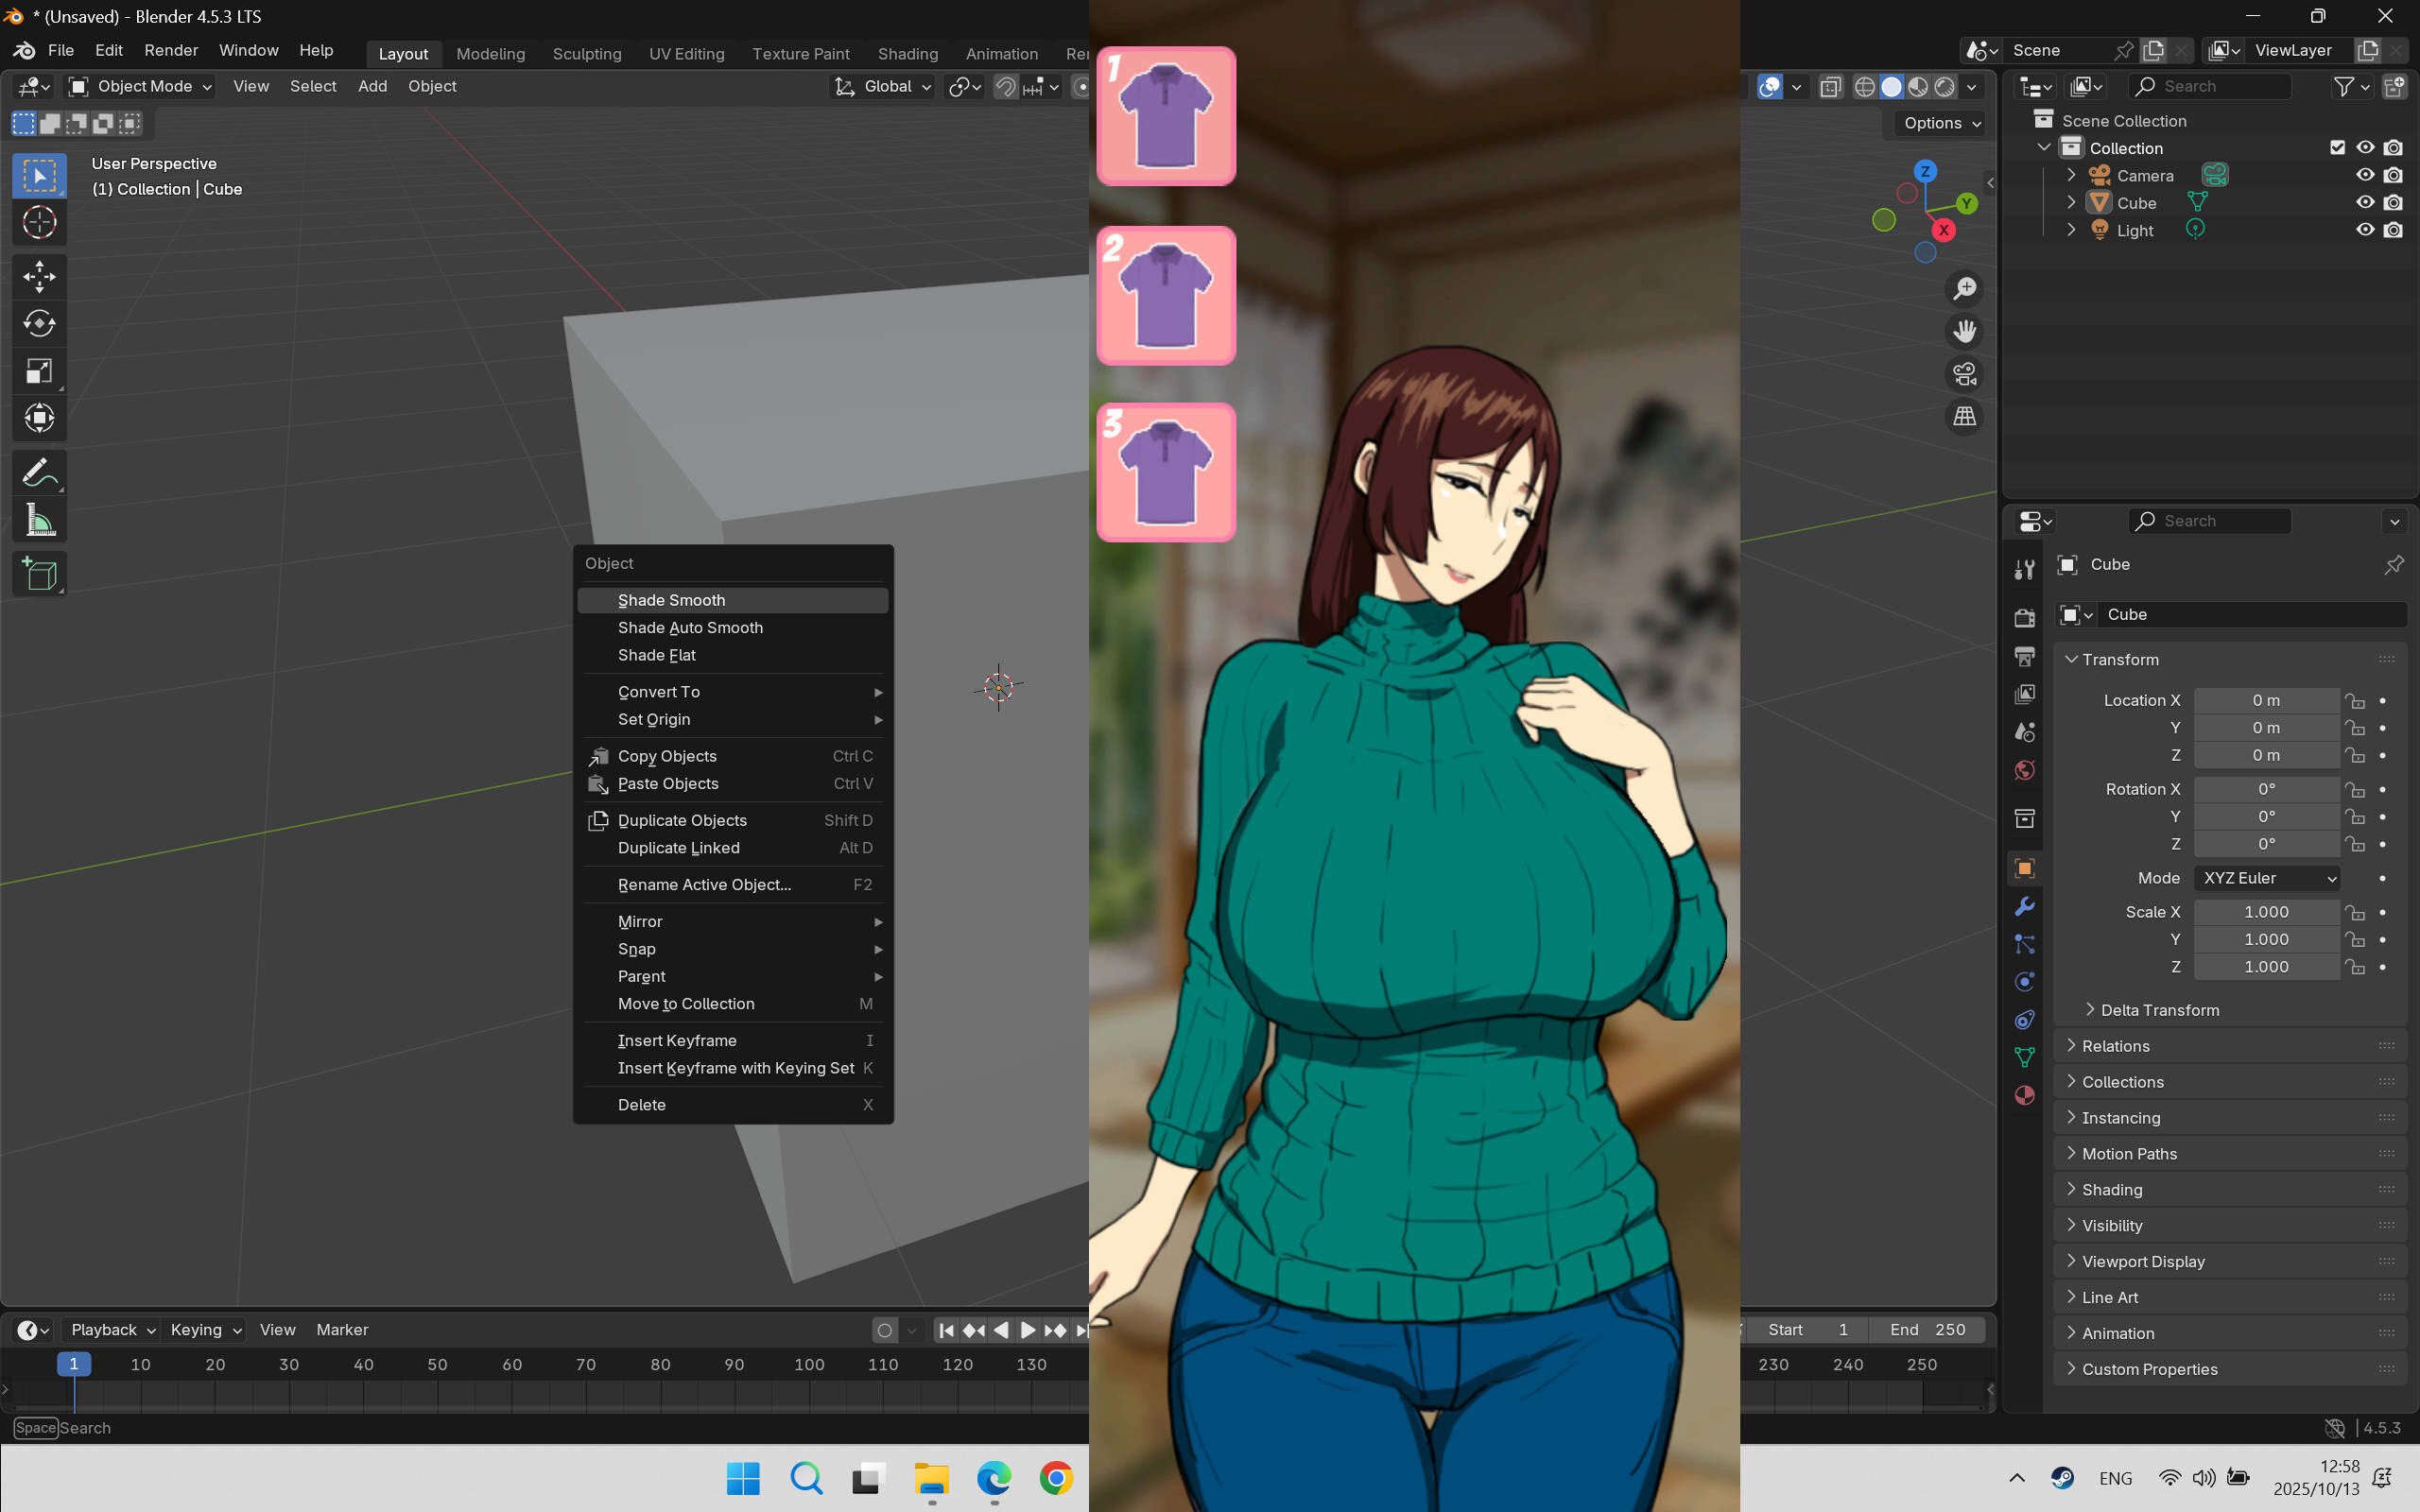Disable Cube render visibility camera toggle
2420x1512 pixels.
[2392, 202]
